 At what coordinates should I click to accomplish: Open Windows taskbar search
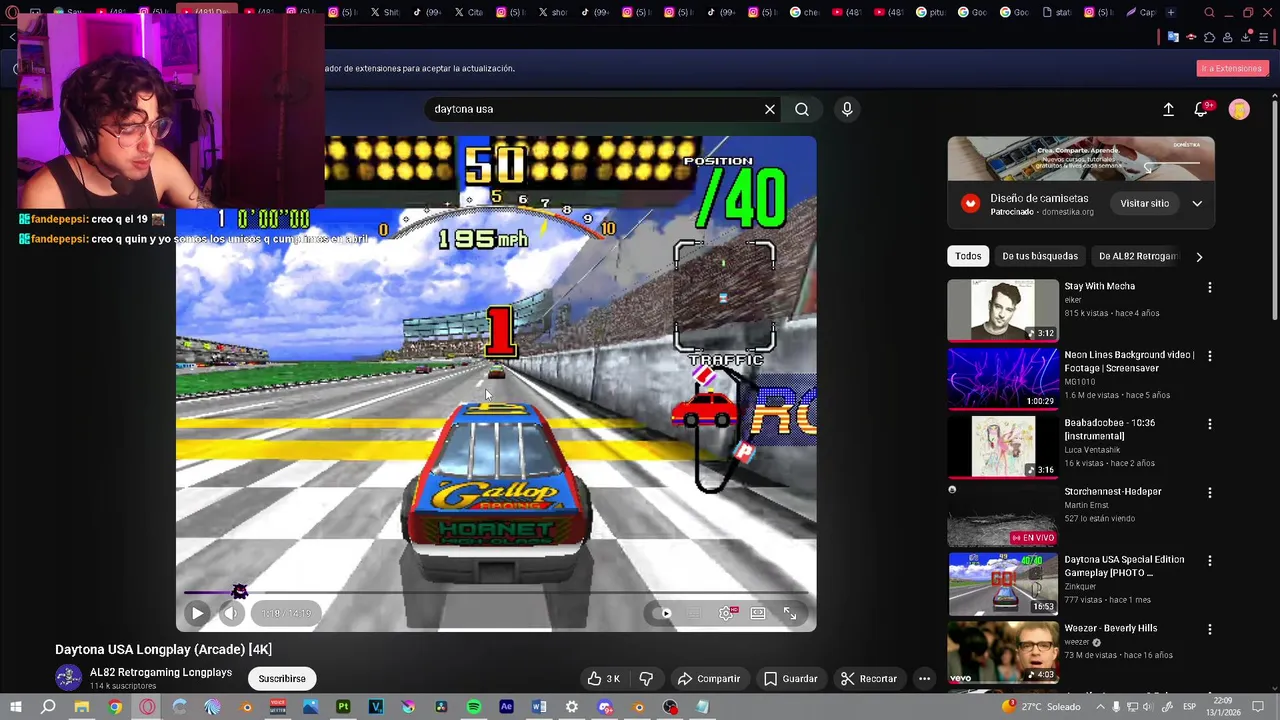(x=48, y=707)
